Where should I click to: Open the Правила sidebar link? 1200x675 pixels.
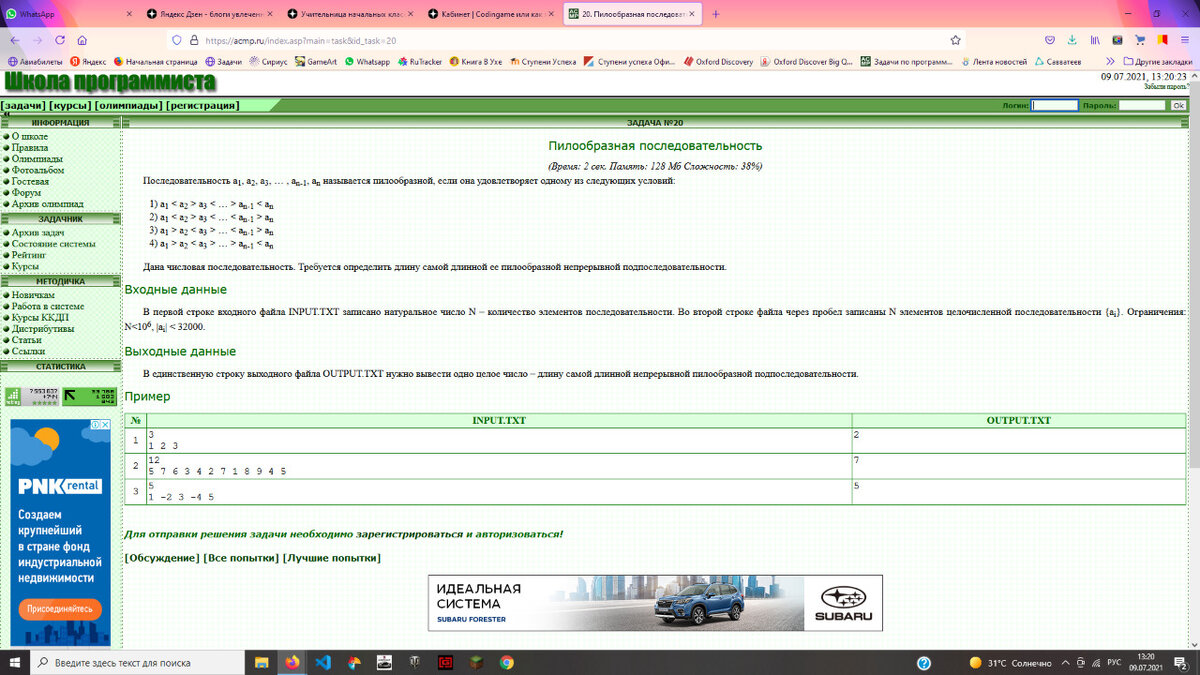coord(30,147)
